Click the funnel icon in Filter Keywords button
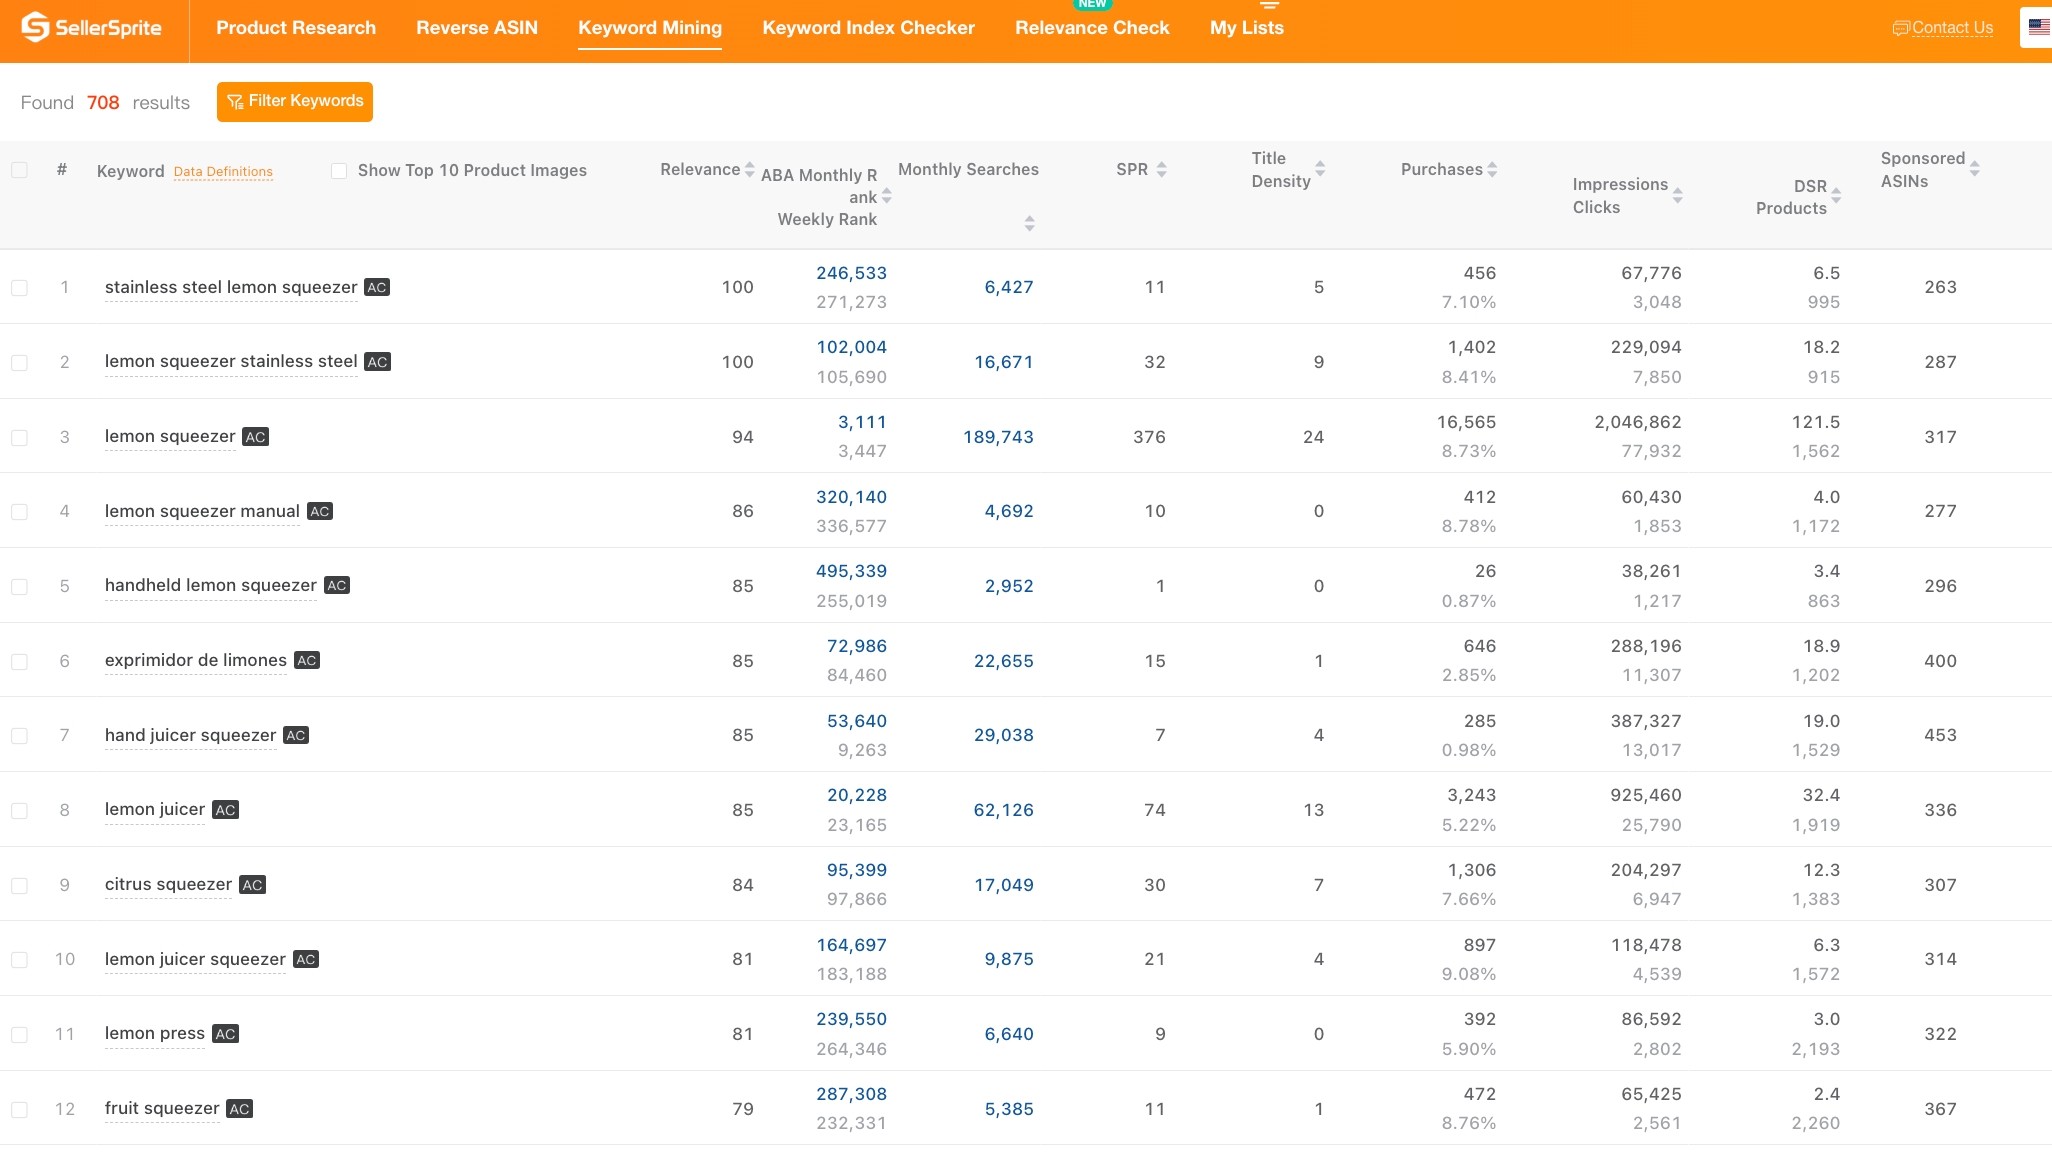The width and height of the screenshot is (2052, 1154). pos(236,101)
